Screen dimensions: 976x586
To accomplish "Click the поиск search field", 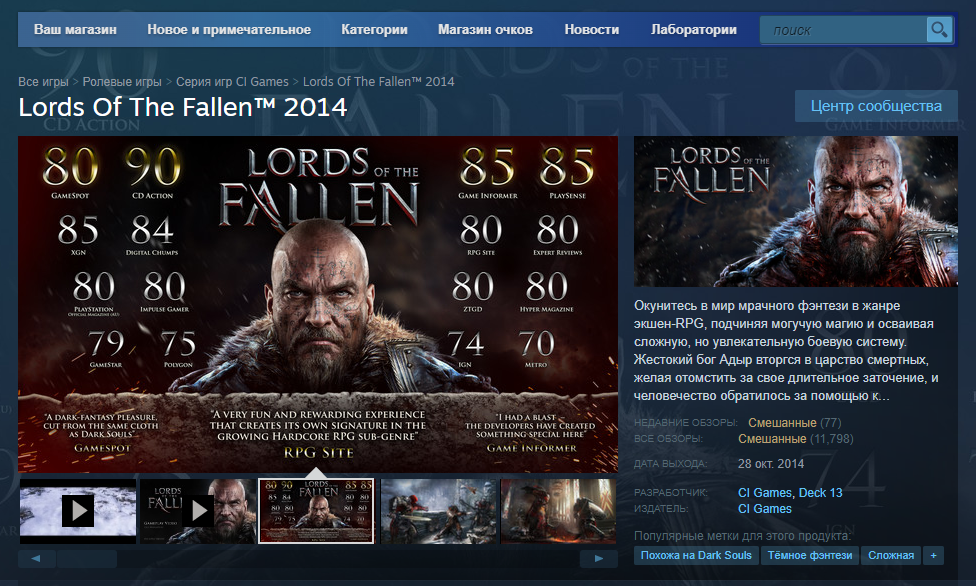I will (843, 30).
